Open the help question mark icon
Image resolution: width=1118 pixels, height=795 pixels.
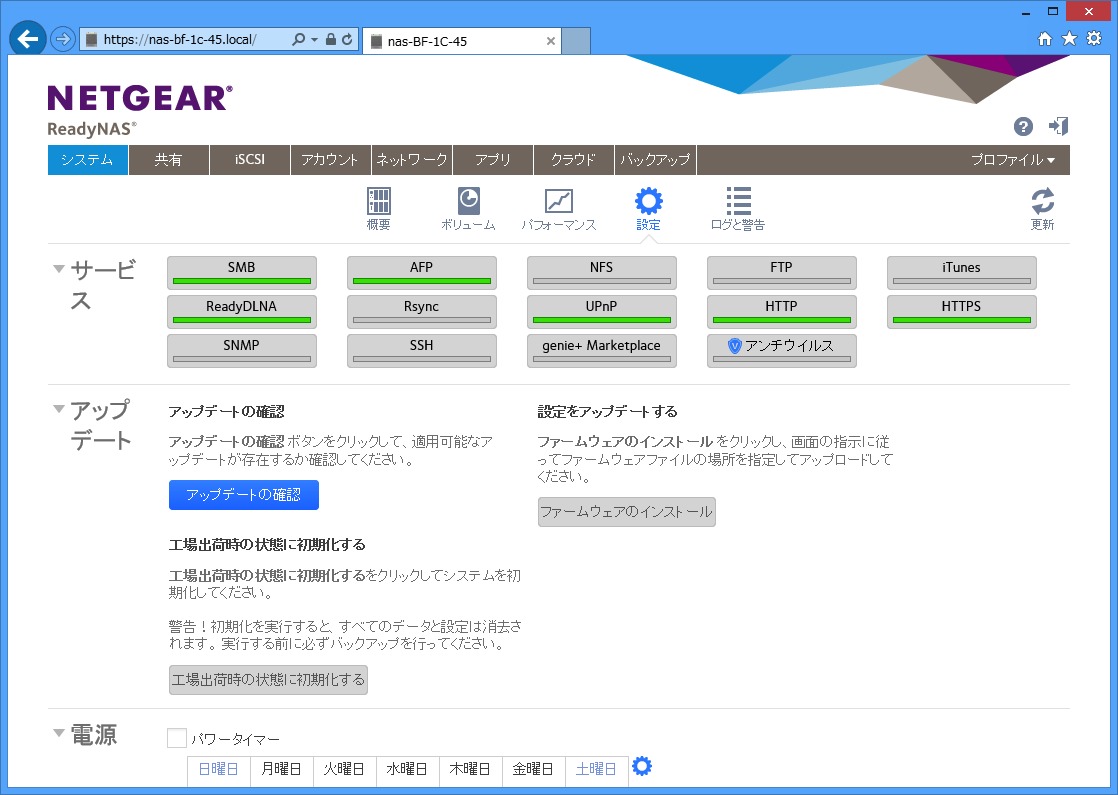click(x=1023, y=126)
